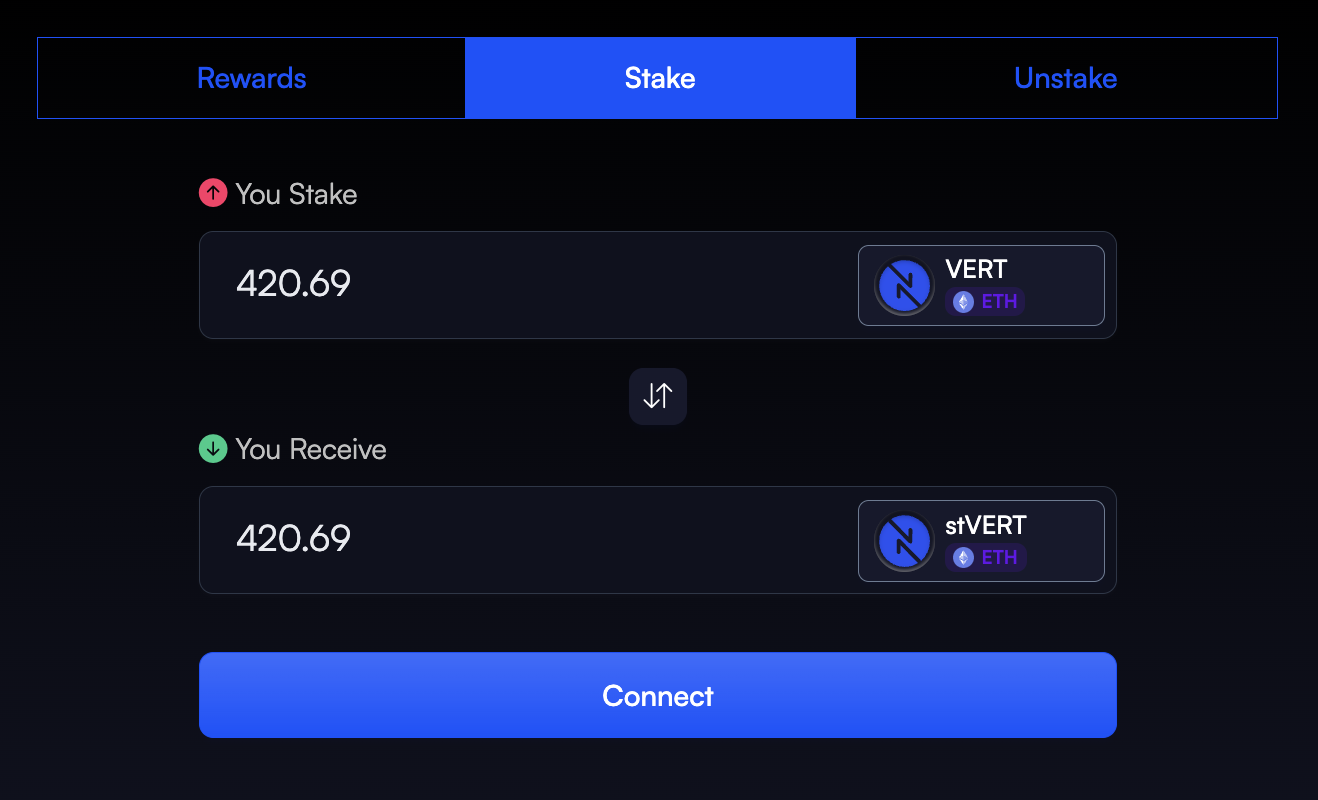
Task: Click the Ethereum icon under stVERT
Action: click(963, 557)
